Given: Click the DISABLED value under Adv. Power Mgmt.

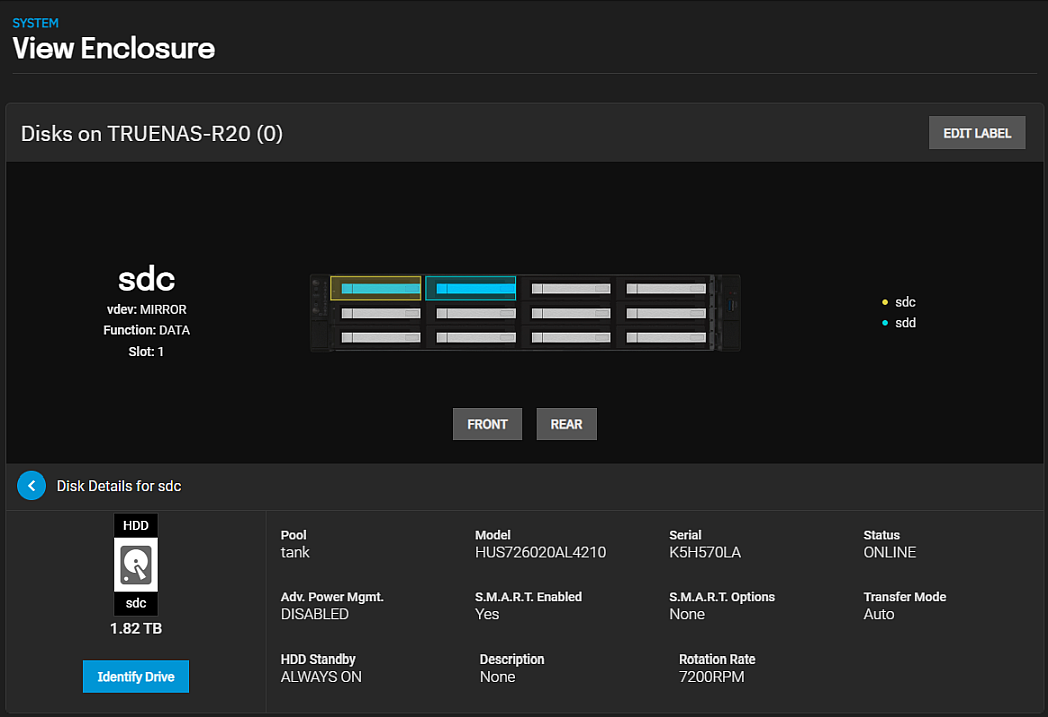Looking at the screenshot, I should (x=315, y=614).
